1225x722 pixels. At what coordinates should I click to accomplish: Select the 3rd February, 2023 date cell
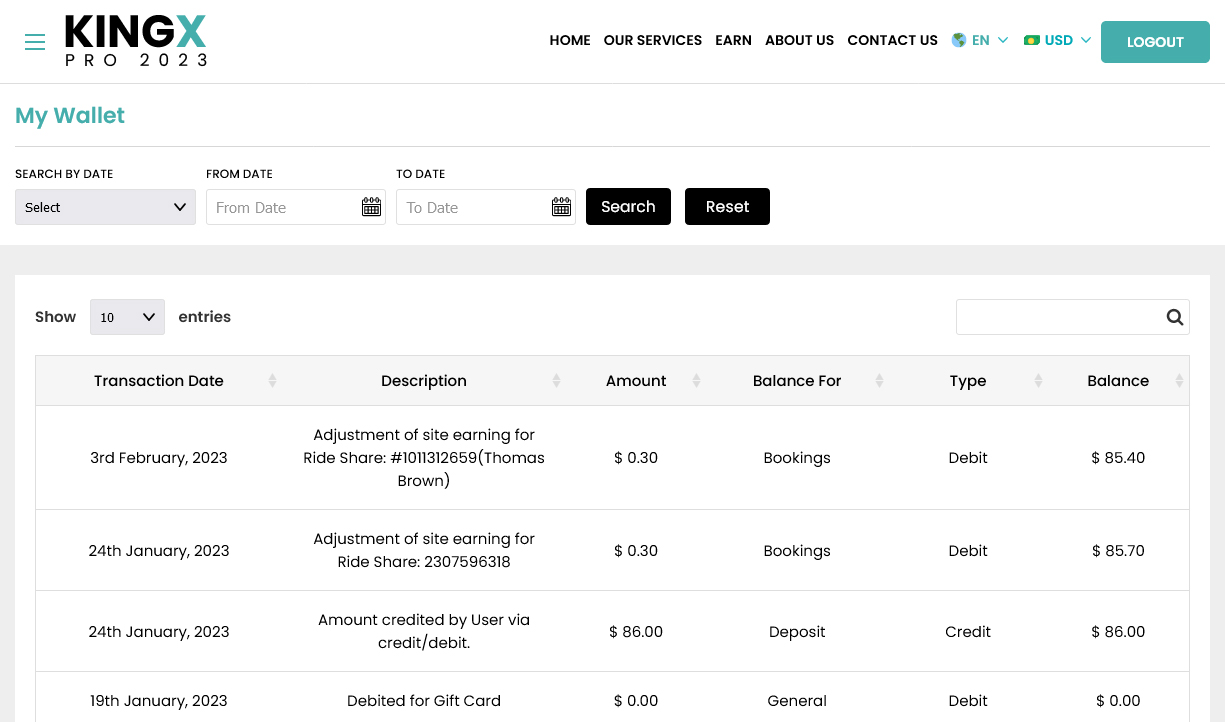pos(159,458)
